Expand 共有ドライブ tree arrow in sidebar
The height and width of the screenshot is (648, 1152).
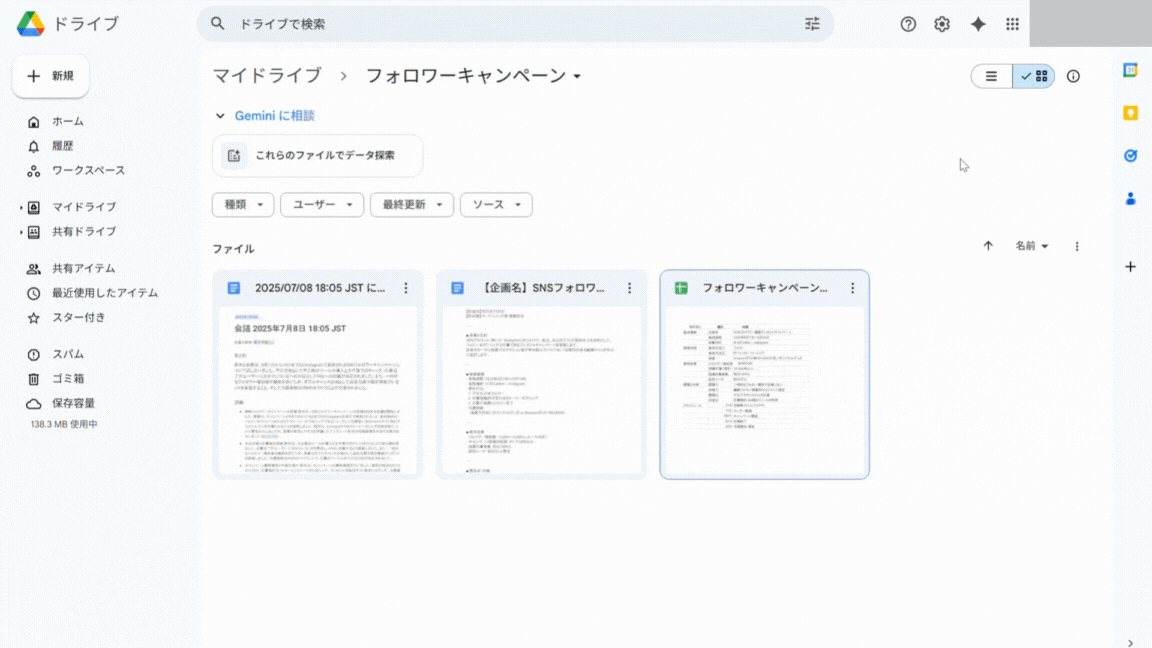(21, 232)
